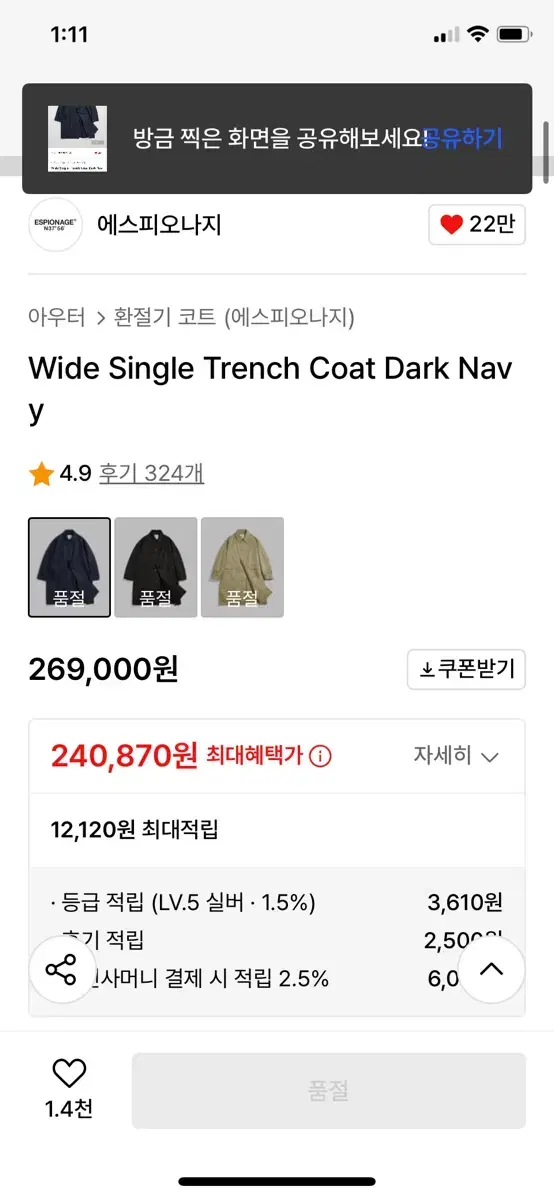Tap the heart wishlist icon showing 1.4천
The image size is (554, 1200).
click(x=69, y=1073)
